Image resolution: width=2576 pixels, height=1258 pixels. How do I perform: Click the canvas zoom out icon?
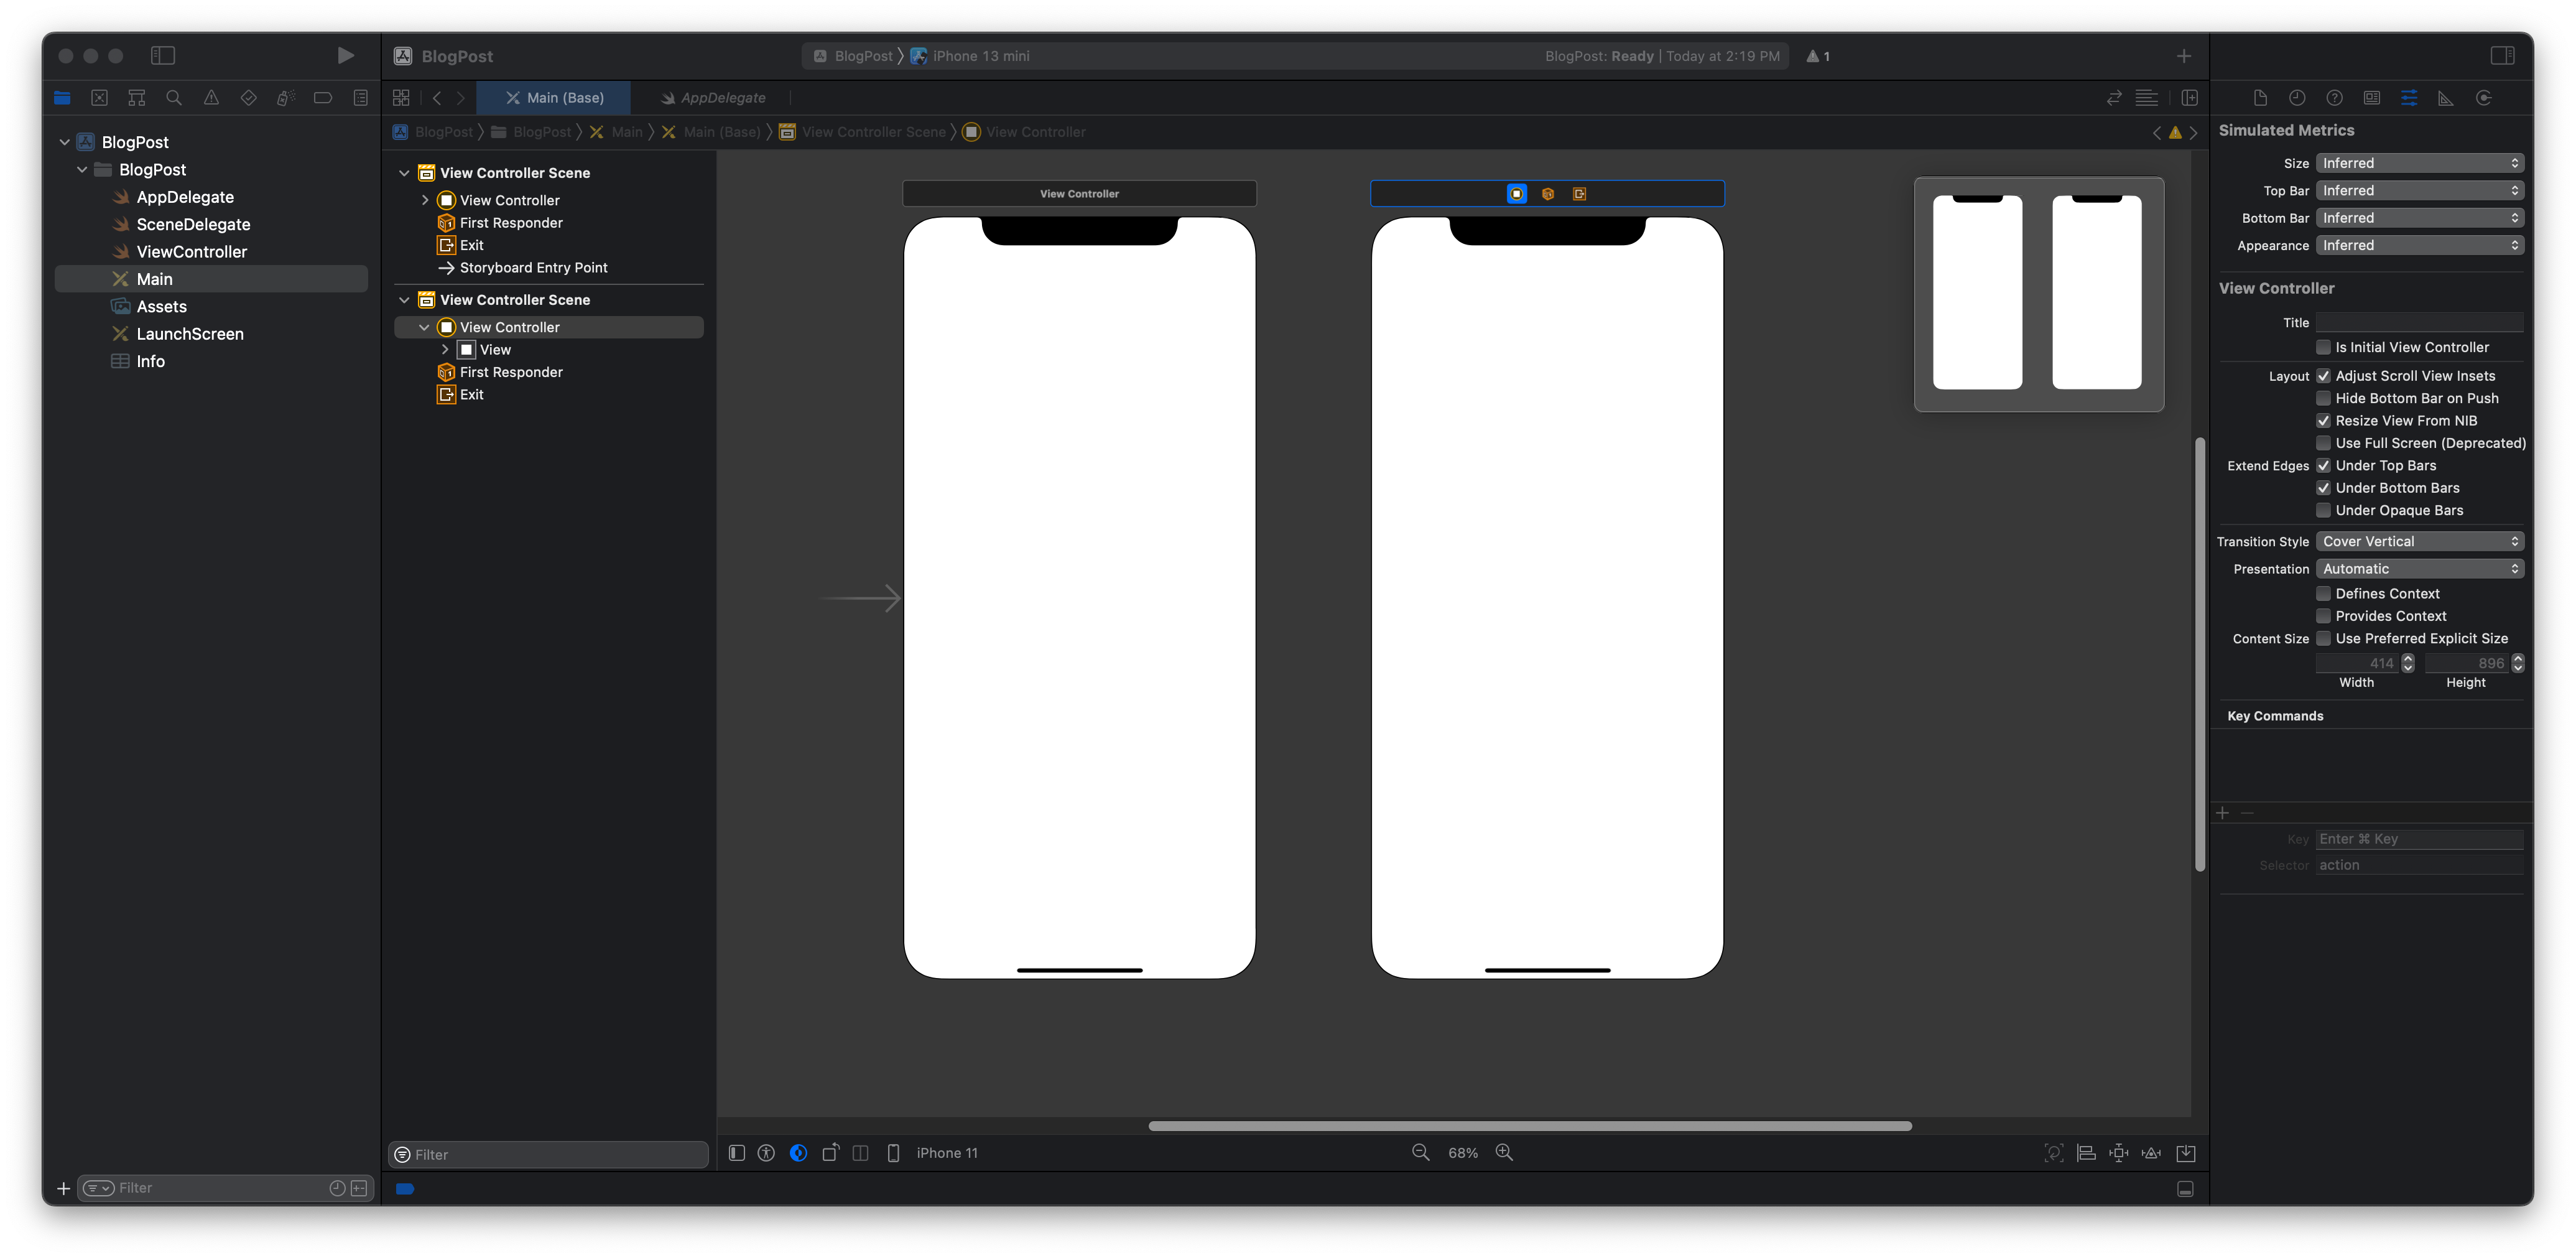(x=1420, y=1153)
